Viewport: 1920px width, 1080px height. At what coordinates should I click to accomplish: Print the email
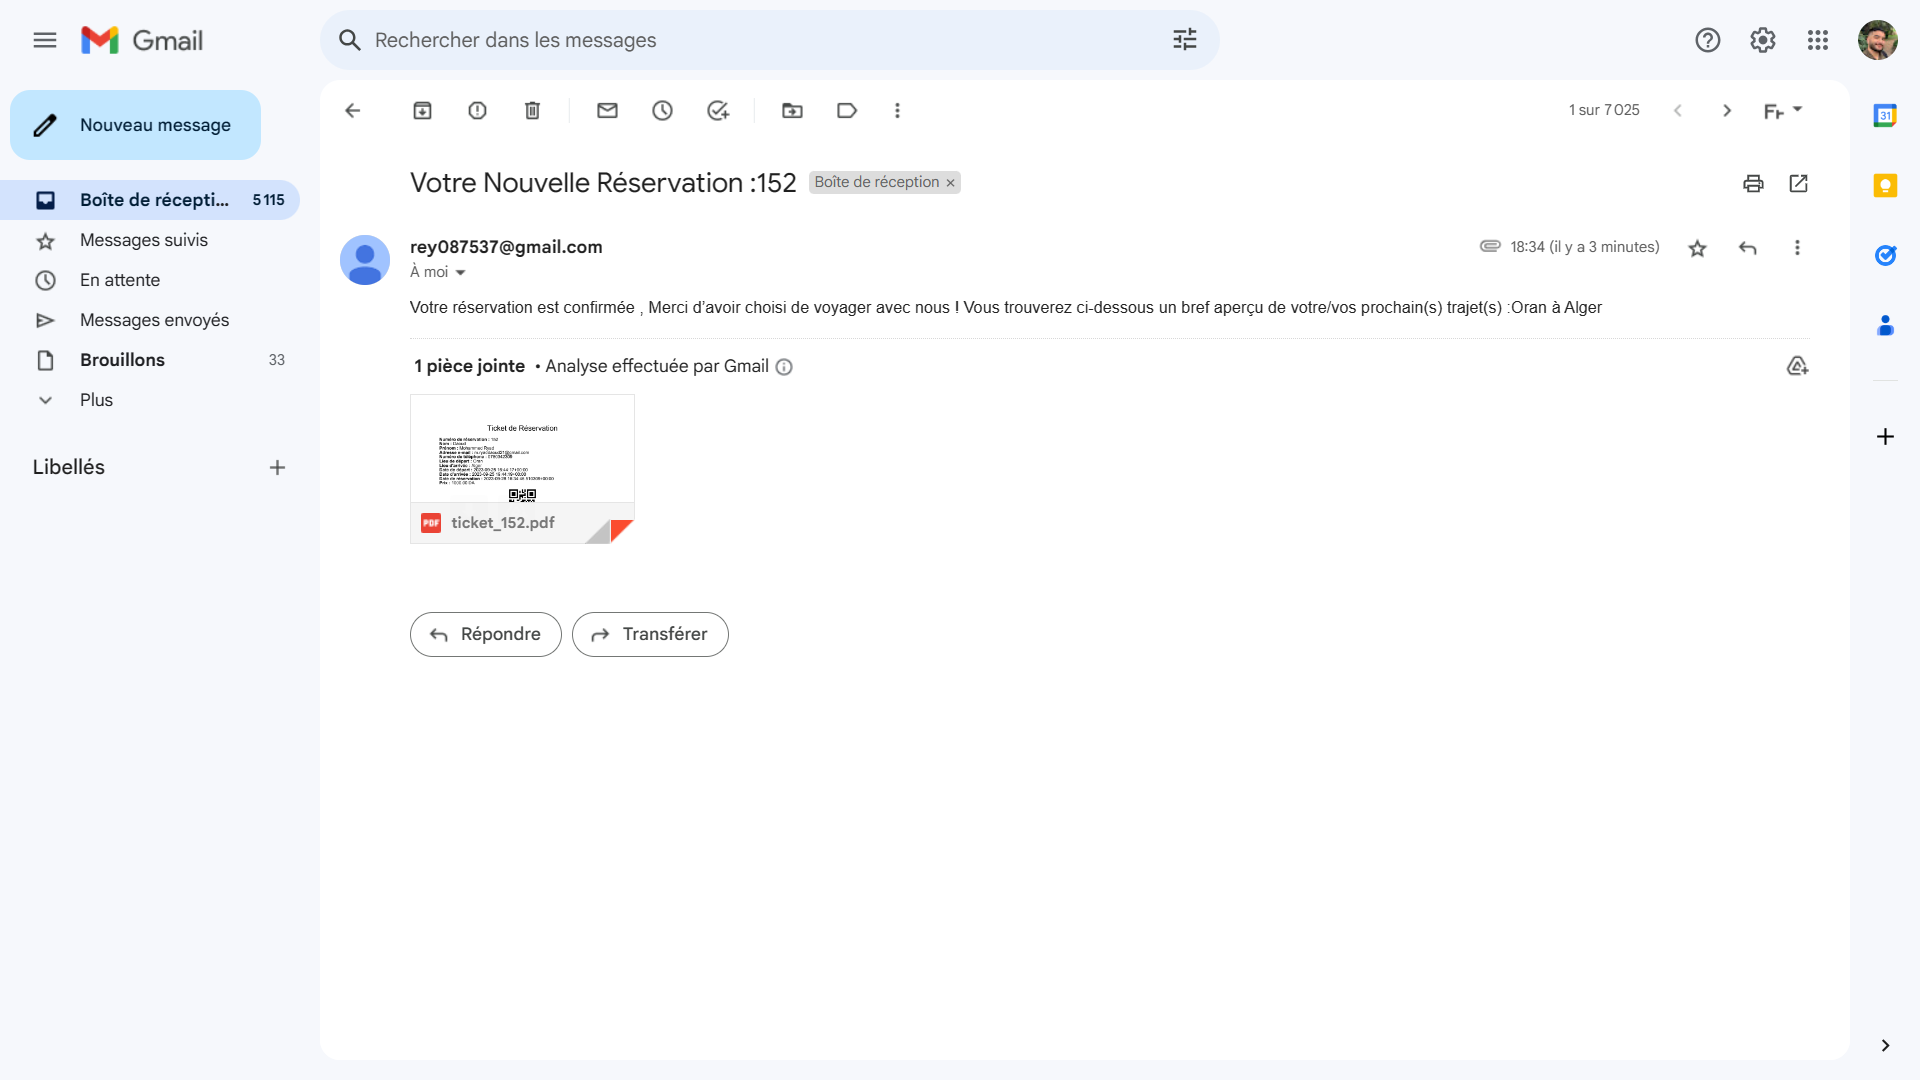[x=1754, y=184]
